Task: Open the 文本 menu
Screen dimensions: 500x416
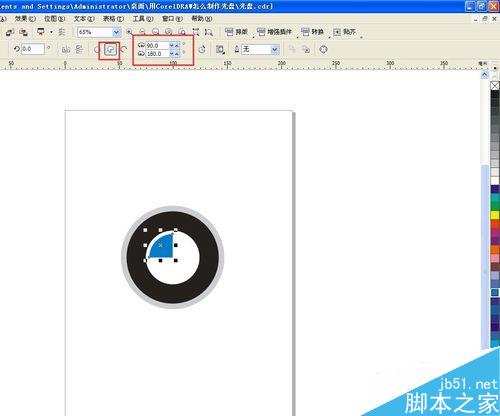Action: coord(84,19)
